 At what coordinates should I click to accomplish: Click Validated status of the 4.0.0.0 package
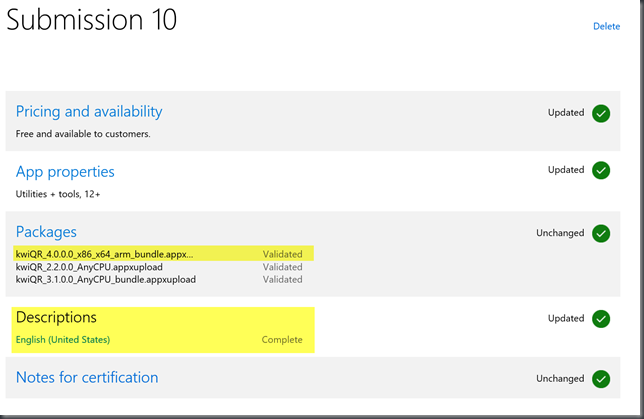click(x=283, y=254)
